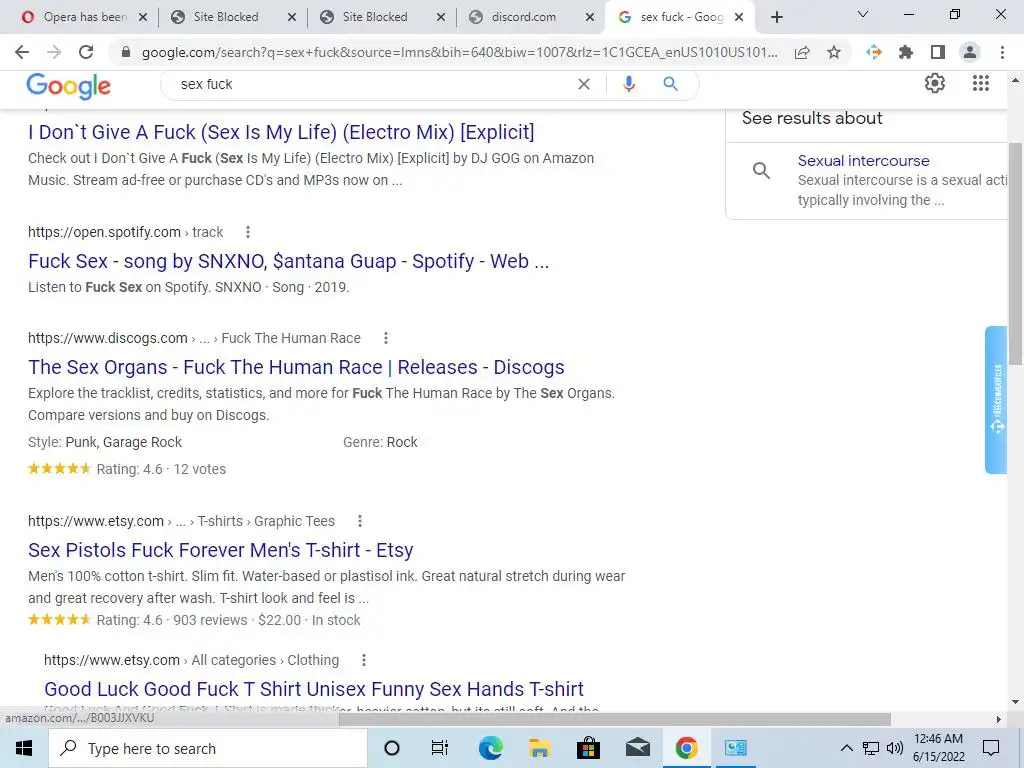Open options for the Spotify result
Screen dimensions: 1024x768
tap(248, 232)
